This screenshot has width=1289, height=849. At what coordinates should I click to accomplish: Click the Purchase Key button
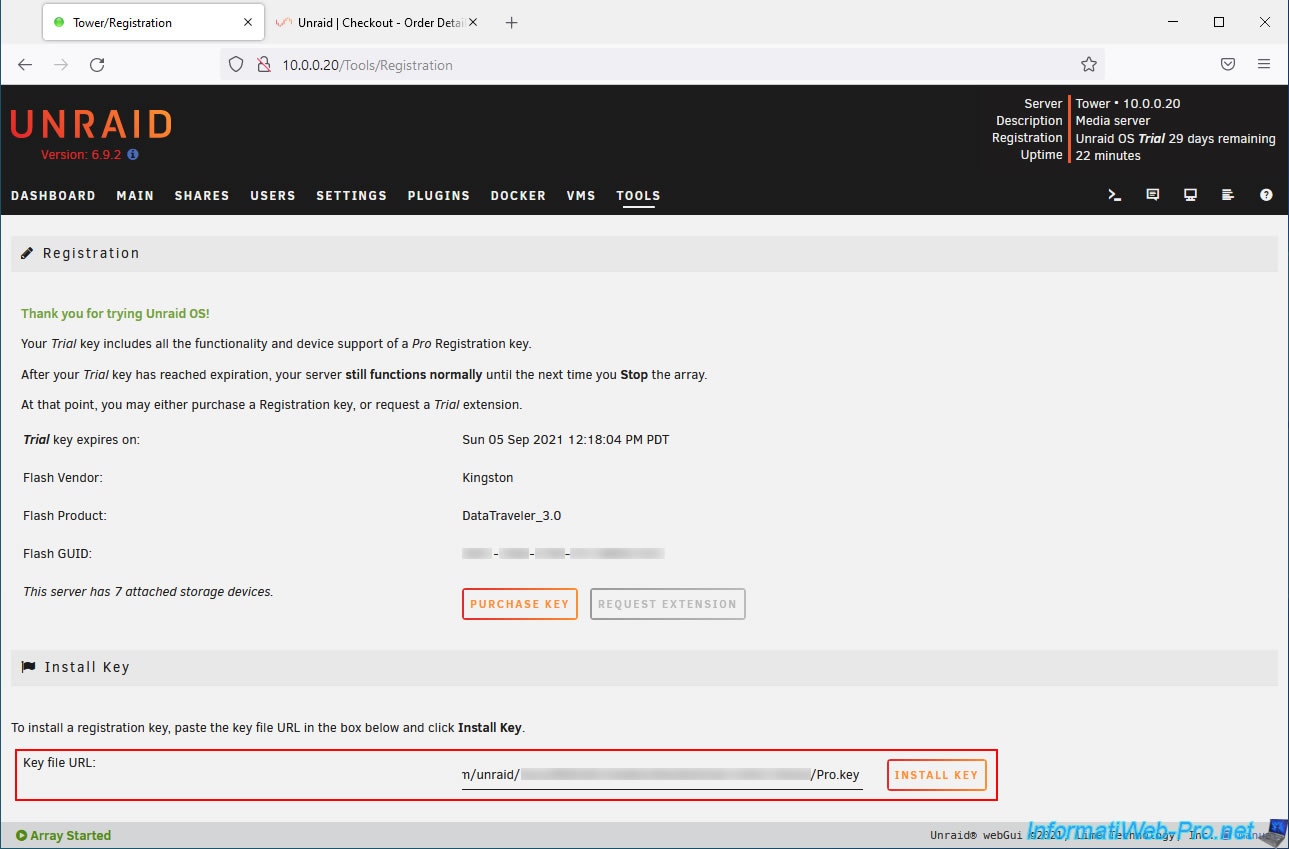point(519,604)
